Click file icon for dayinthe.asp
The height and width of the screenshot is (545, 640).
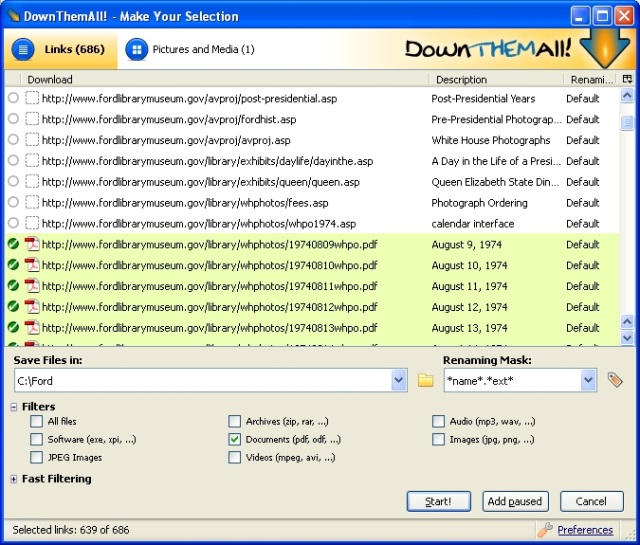point(32,160)
